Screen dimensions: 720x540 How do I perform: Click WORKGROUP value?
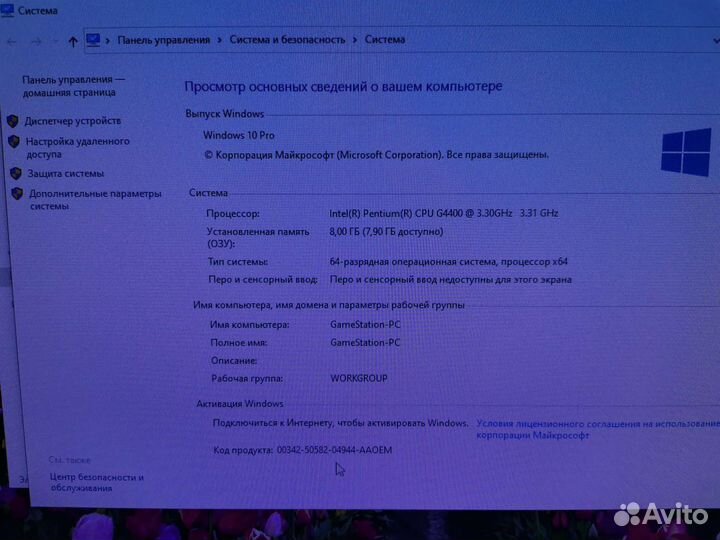point(359,378)
